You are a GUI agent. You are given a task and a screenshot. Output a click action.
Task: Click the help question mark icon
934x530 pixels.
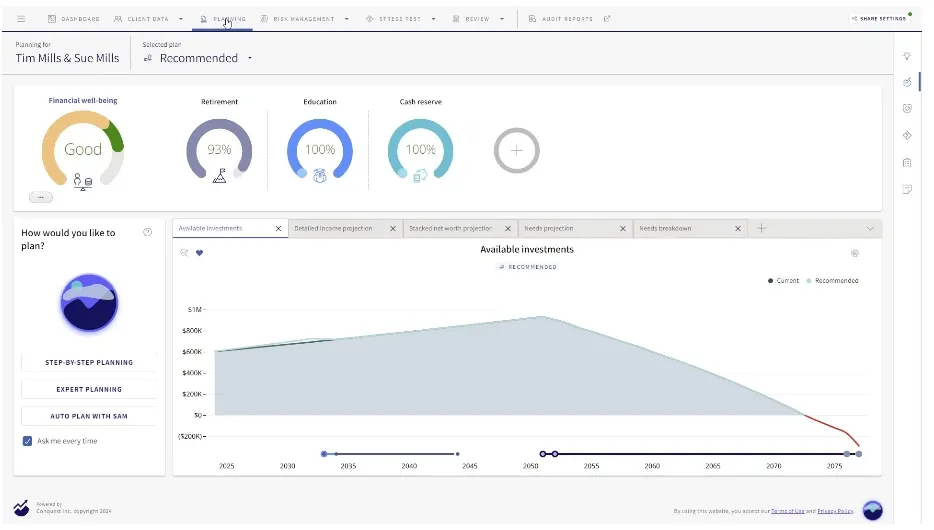coord(148,232)
